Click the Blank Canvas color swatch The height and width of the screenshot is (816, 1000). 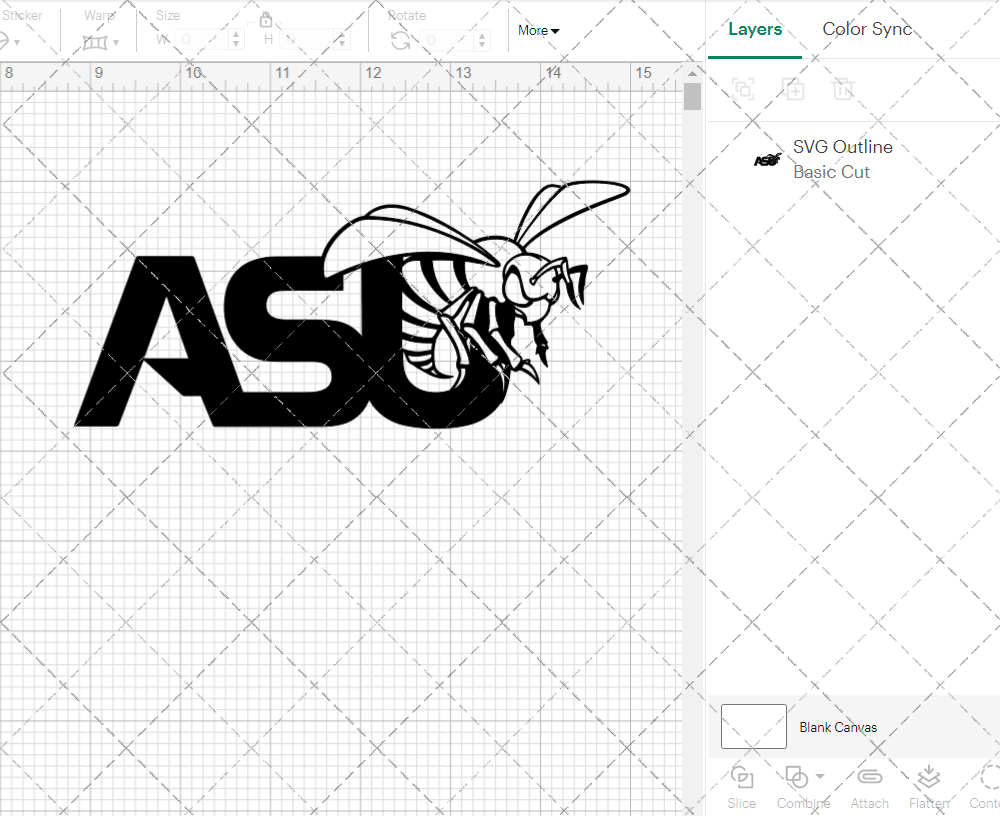point(753,727)
